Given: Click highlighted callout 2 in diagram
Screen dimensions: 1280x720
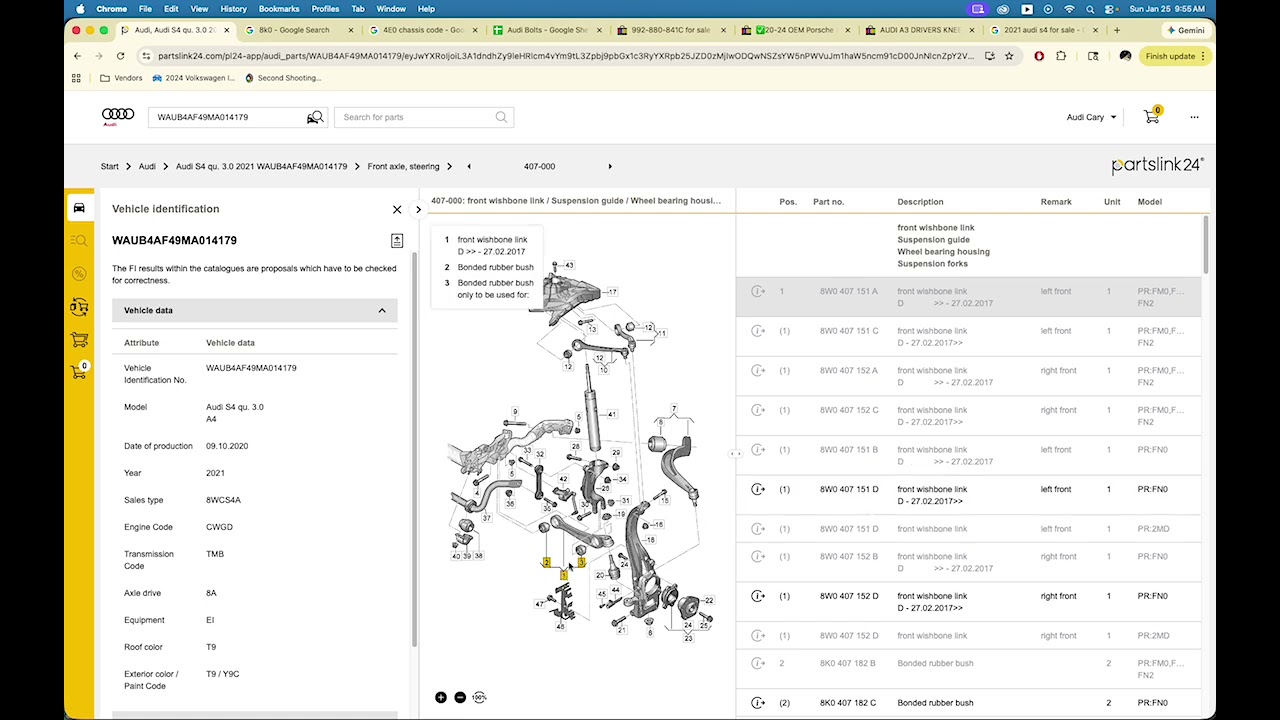Looking at the screenshot, I should 546,562.
